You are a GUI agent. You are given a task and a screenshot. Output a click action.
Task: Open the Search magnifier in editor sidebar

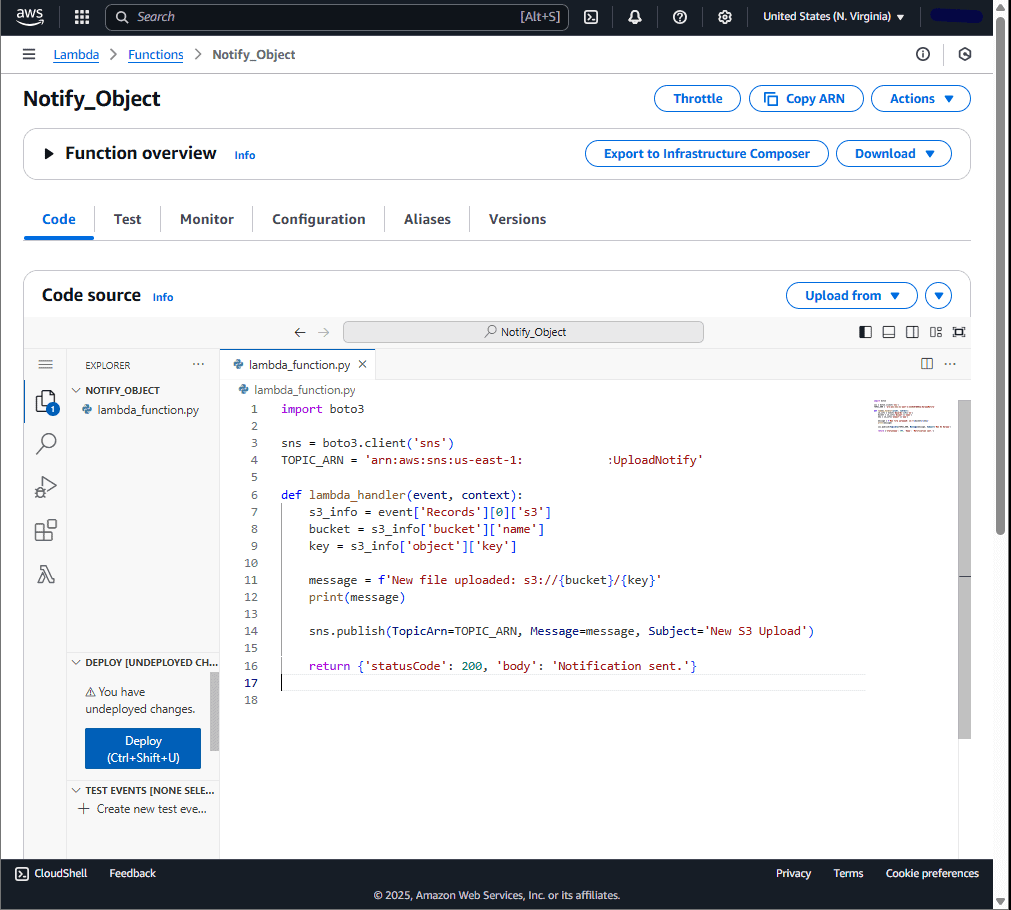click(46, 444)
